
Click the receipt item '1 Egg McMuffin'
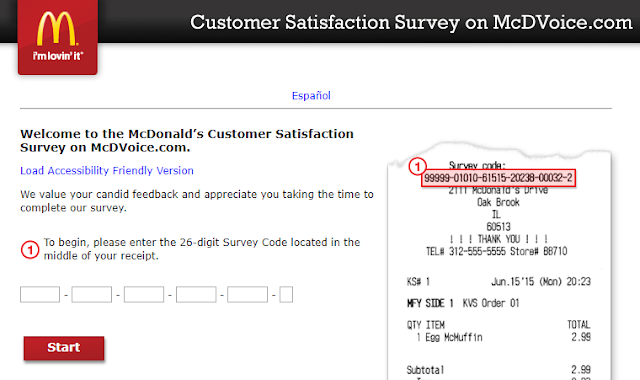pos(449,338)
